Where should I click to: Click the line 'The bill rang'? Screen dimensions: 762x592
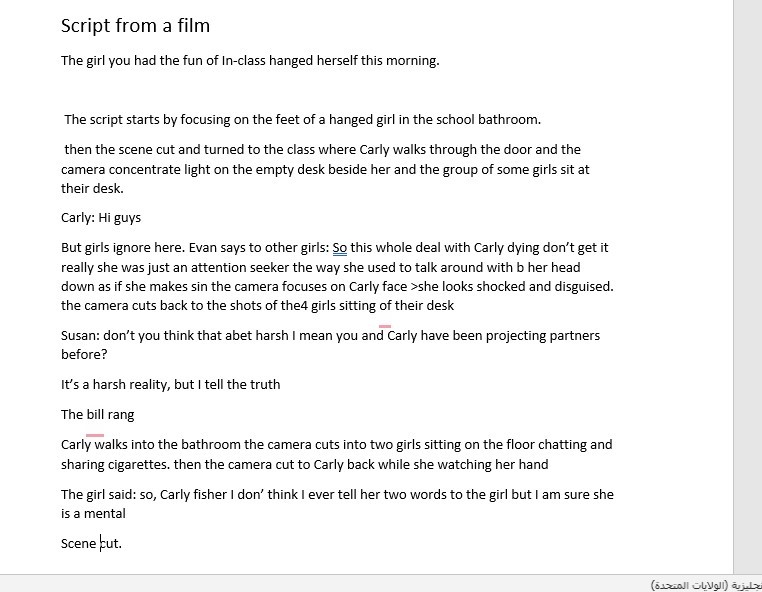98,415
